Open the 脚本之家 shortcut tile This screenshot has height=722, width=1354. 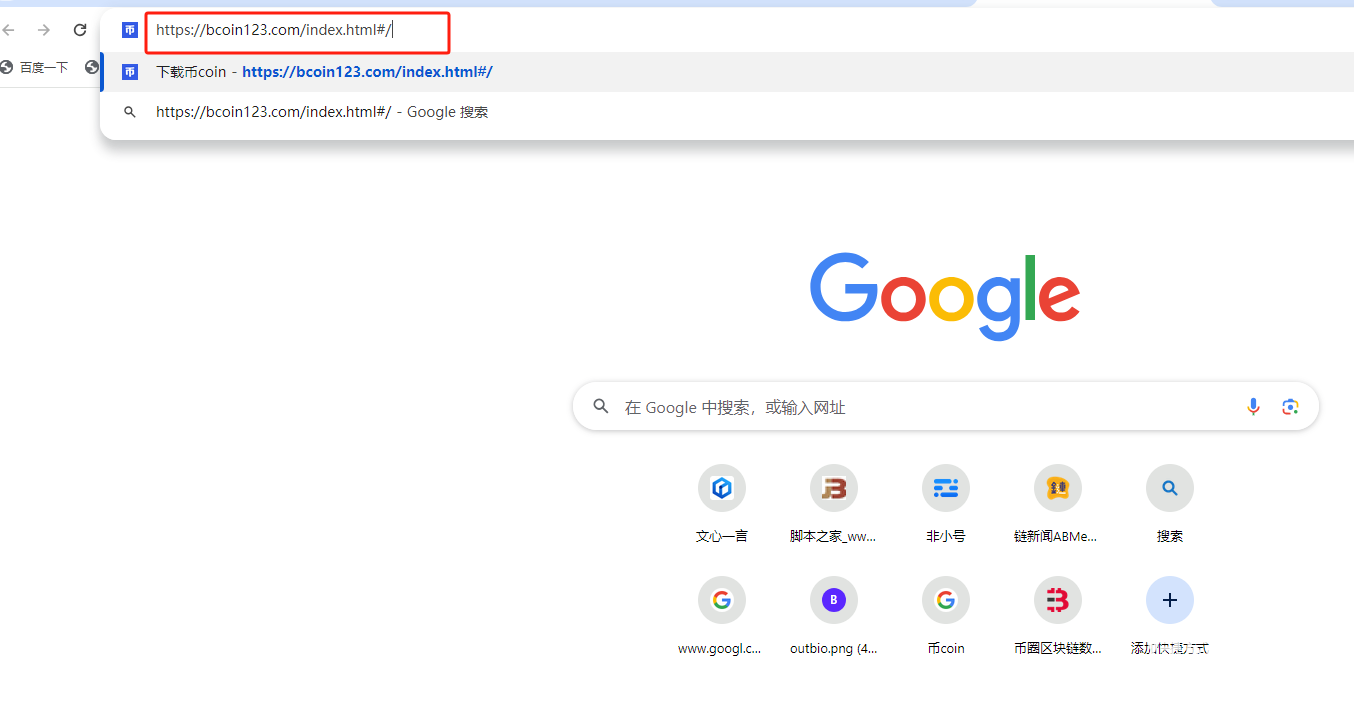click(x=833, y=489)
